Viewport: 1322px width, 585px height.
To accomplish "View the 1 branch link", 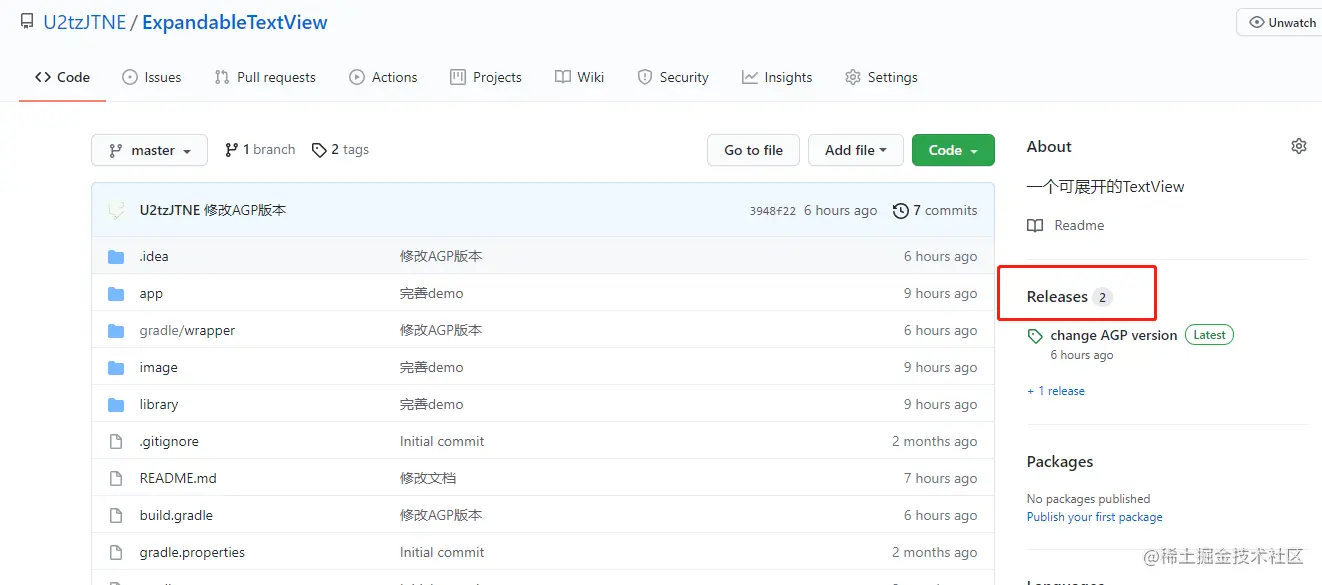I will [260, 149].
